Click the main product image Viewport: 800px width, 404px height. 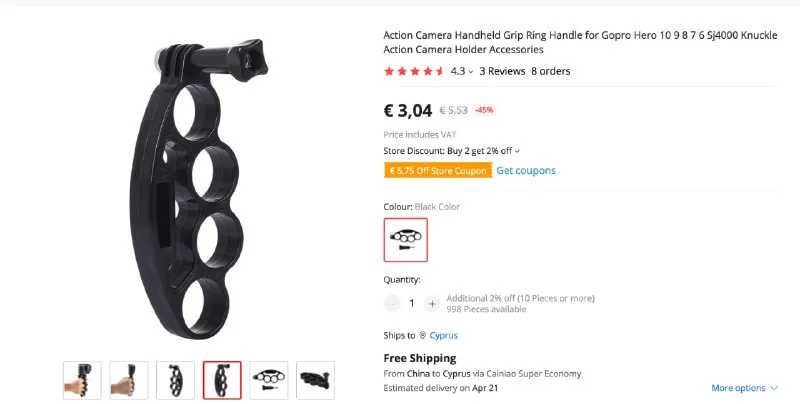coord(199,189)
